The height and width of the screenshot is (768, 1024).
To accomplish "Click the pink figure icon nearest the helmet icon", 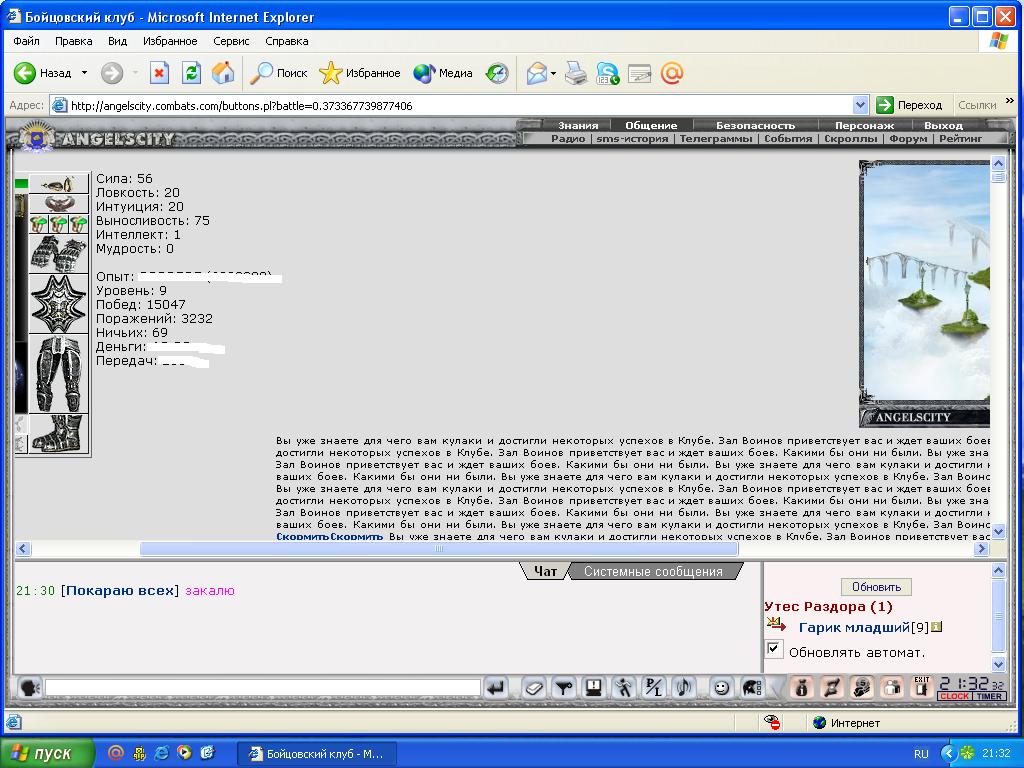I will [x=802, y=687].
